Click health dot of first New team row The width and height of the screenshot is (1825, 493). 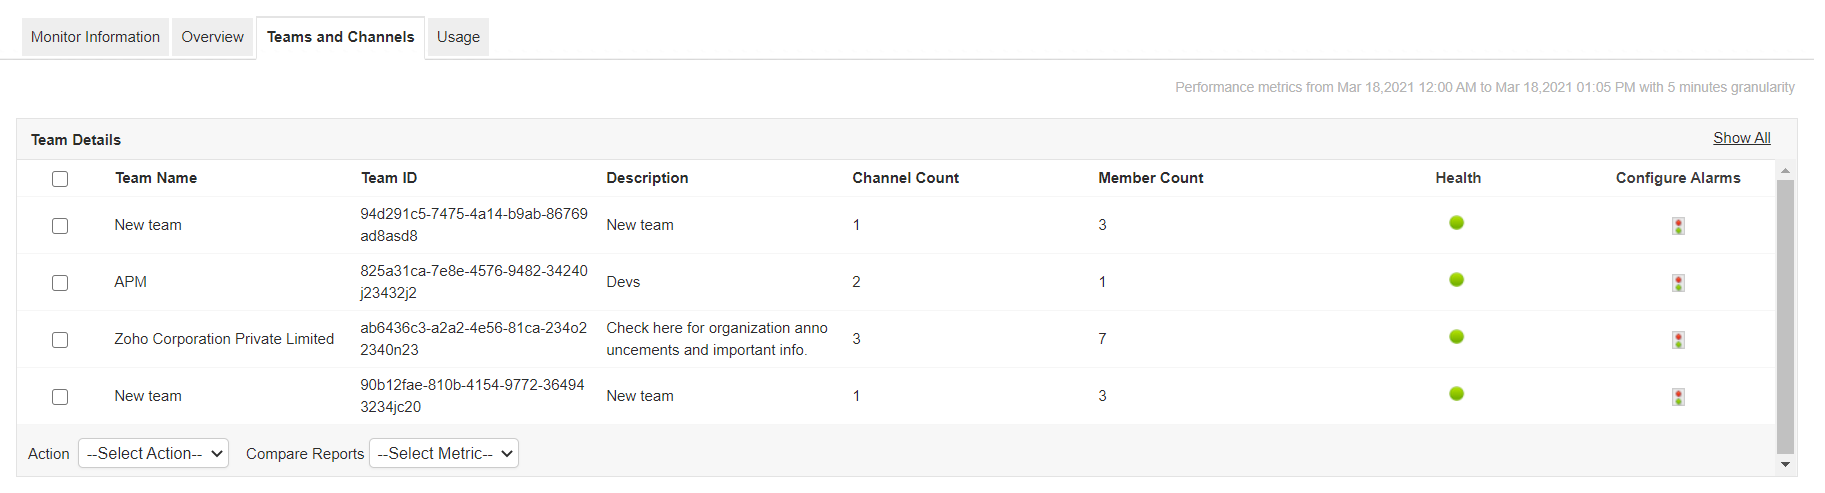pos(1456,223)
